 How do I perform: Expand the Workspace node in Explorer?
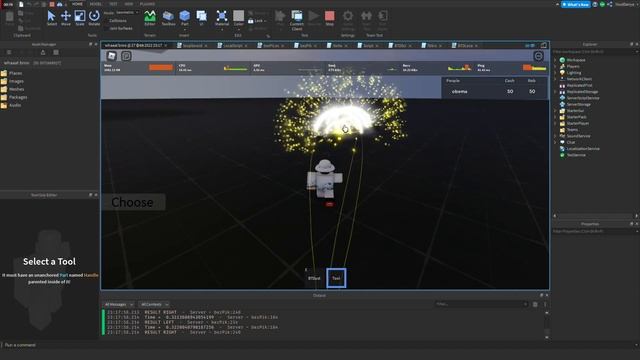pos(555,60)
